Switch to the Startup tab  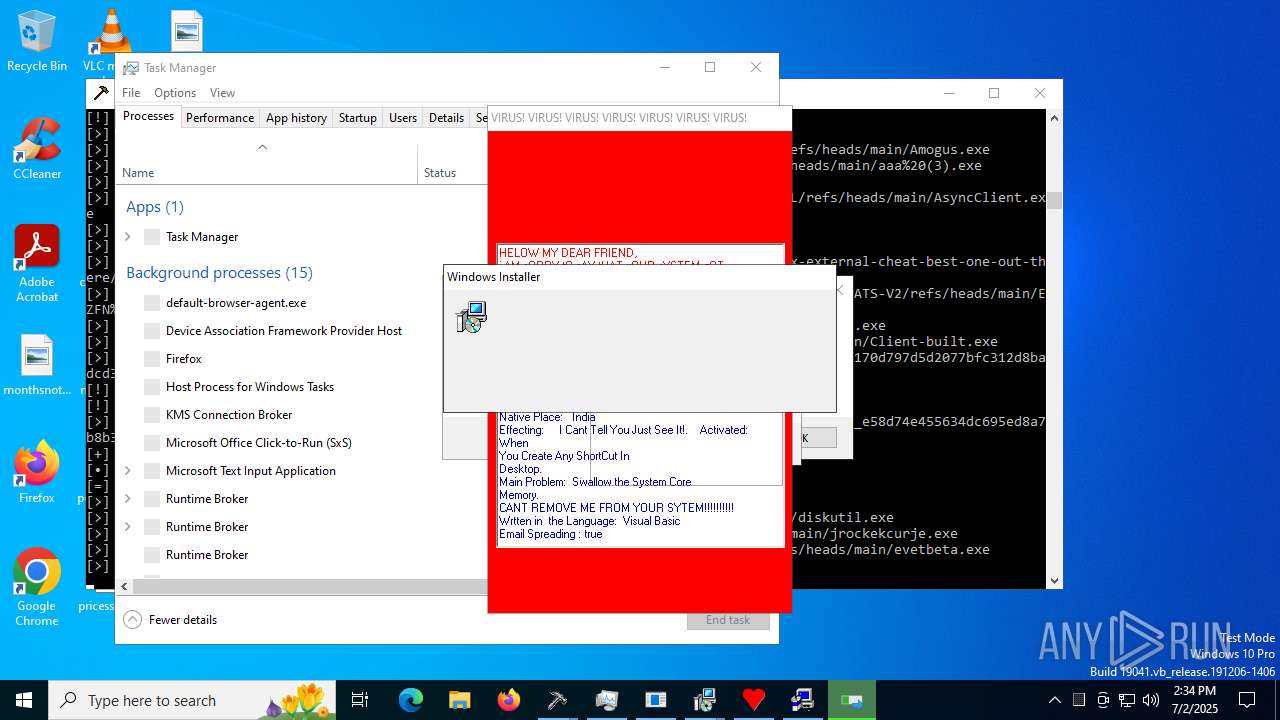[357, 118]
